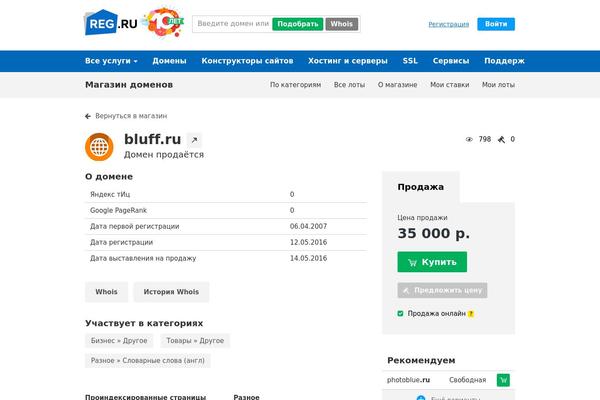Open Мои ставки page

click(450, 85)
